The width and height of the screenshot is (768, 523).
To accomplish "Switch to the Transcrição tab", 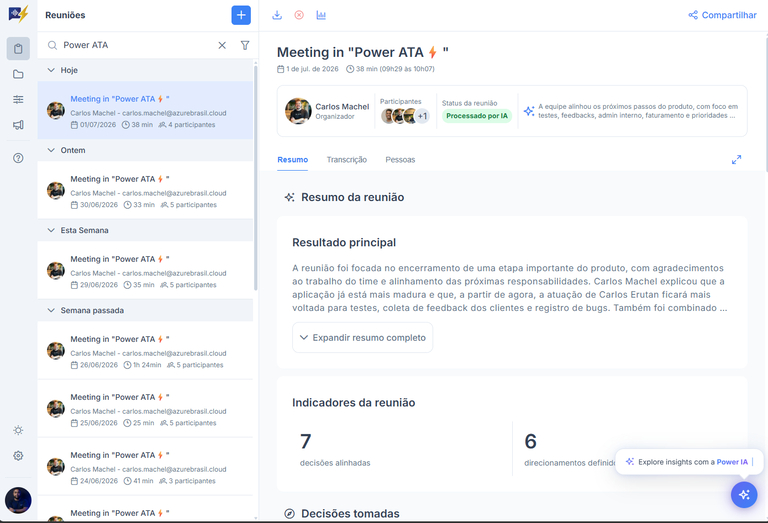I will pos(347,160).
